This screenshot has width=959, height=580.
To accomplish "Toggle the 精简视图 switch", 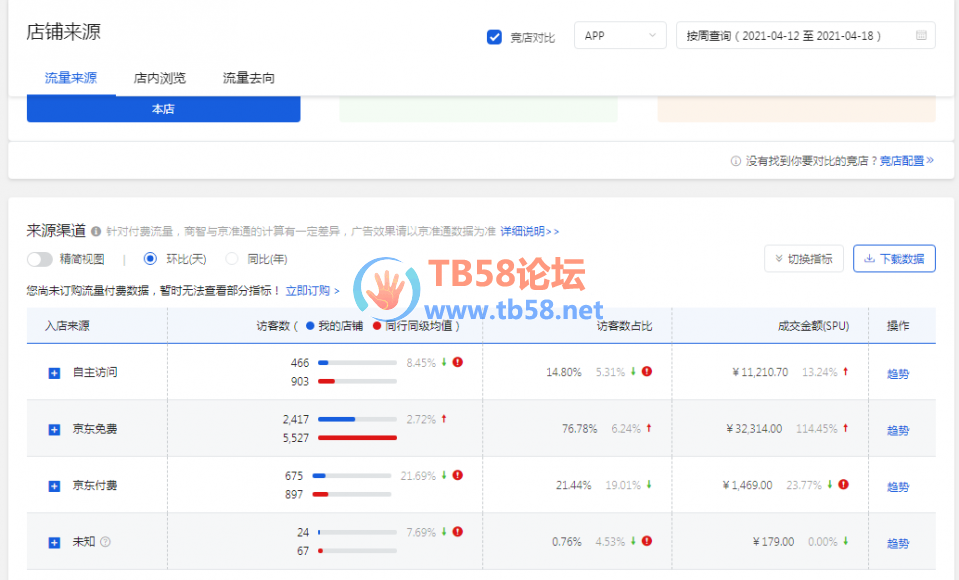I will 40,259.
